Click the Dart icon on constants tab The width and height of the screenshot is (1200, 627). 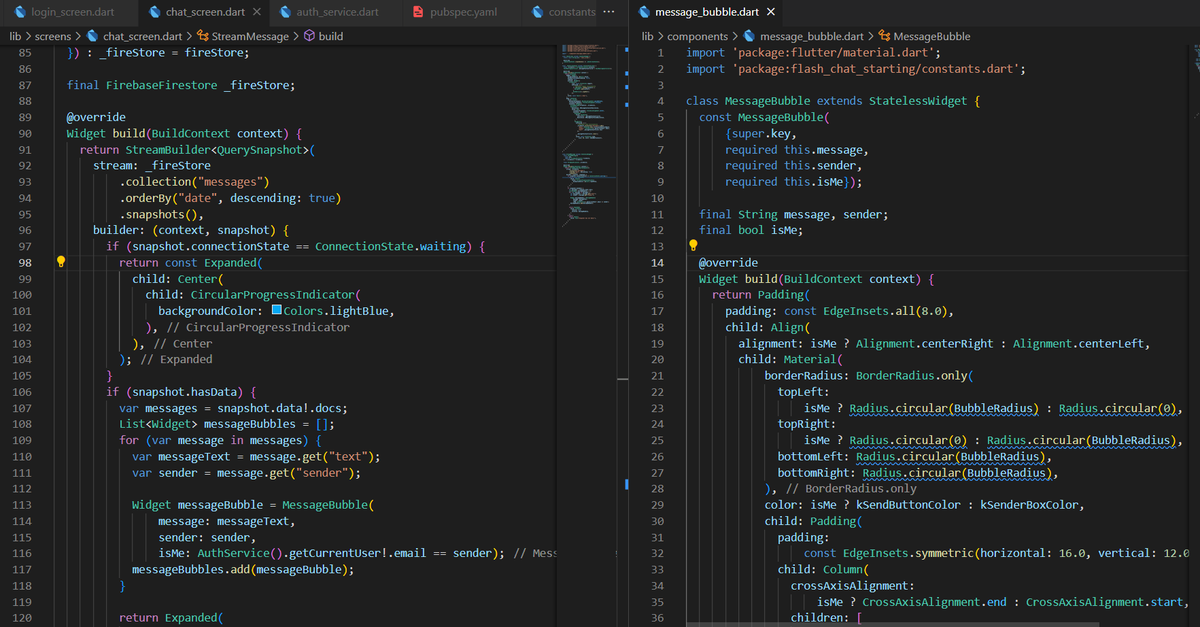(x=536, y=12)
